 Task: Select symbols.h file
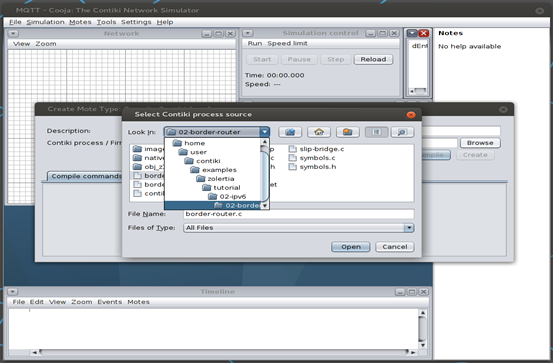(x=317, y=167)
